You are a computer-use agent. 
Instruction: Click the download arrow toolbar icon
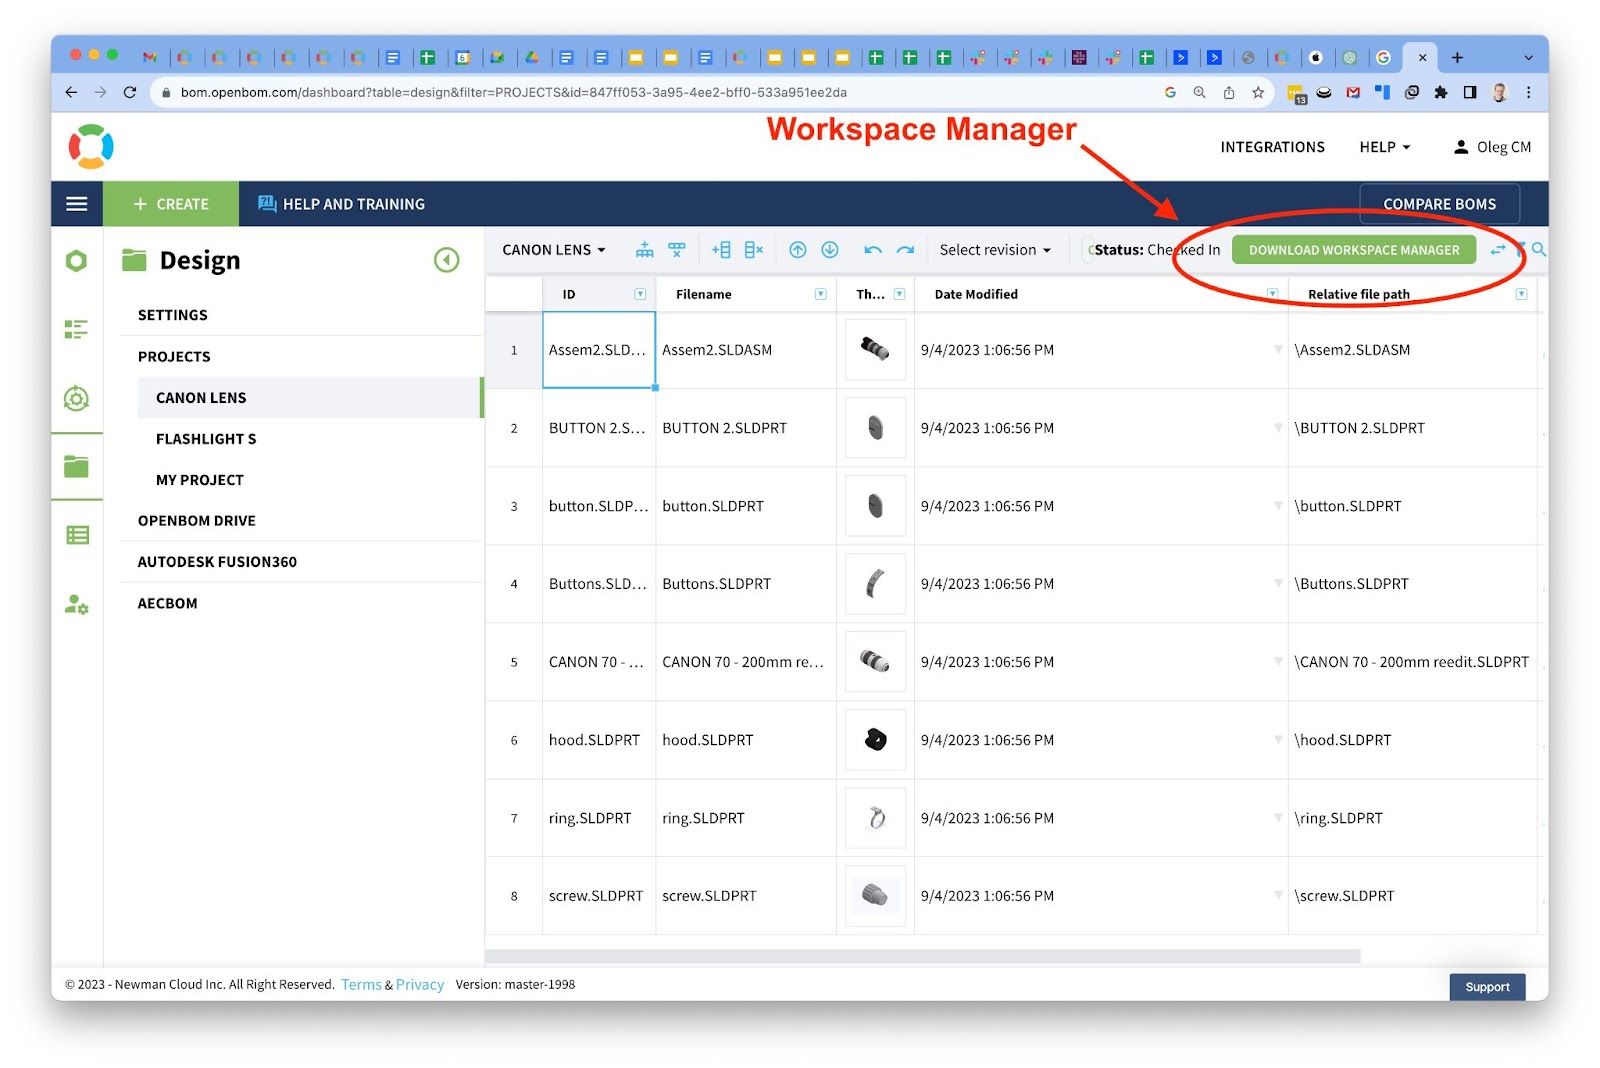(x=830, y=250)
